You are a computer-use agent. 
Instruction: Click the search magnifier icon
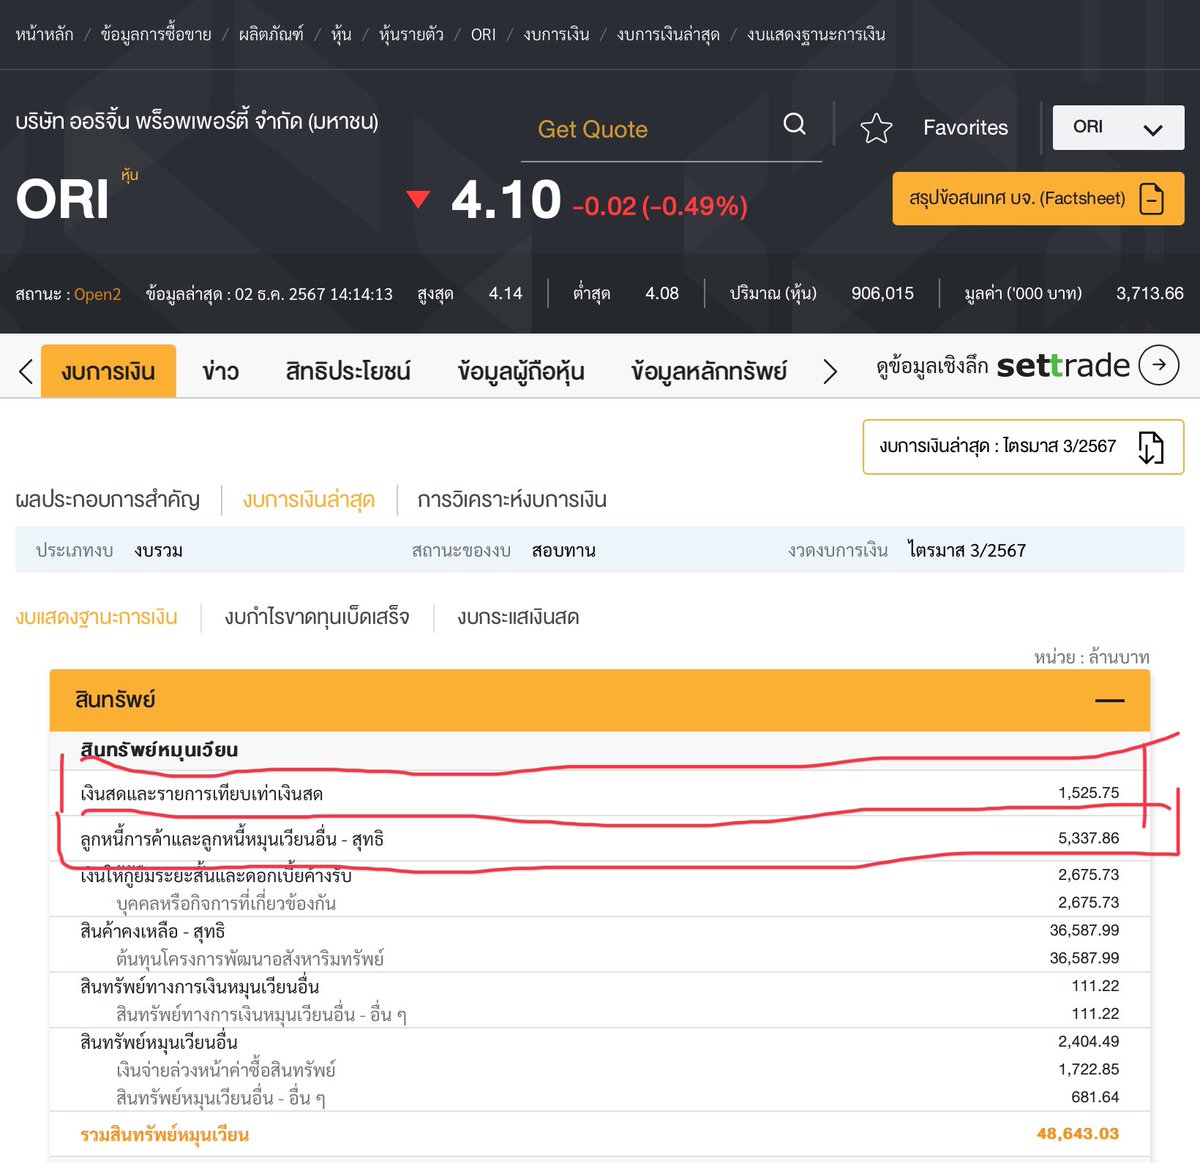click(x=795, y=124)
